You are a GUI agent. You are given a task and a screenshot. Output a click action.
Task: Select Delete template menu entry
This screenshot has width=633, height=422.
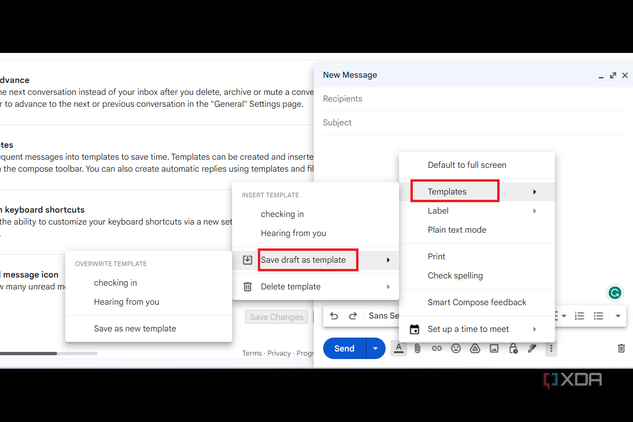point(315,287)
